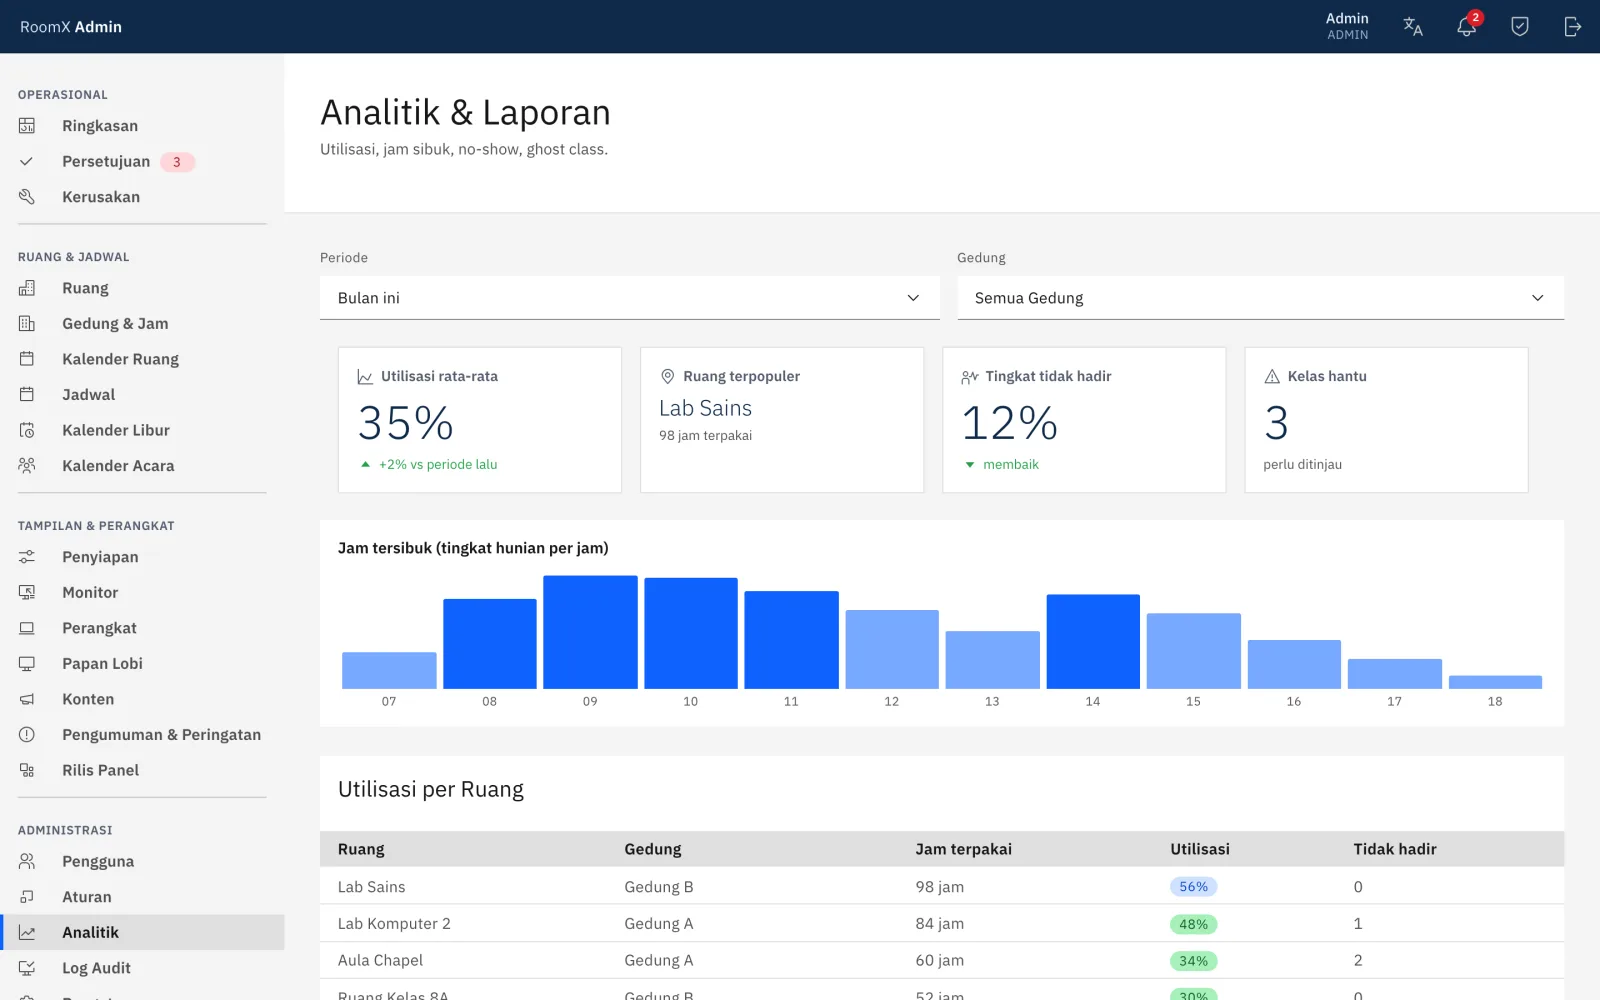Click the Pengumuman & Peringatan alert icon
The height and width of the screenshot is (1000, 1600).
(x=27, y=734)
